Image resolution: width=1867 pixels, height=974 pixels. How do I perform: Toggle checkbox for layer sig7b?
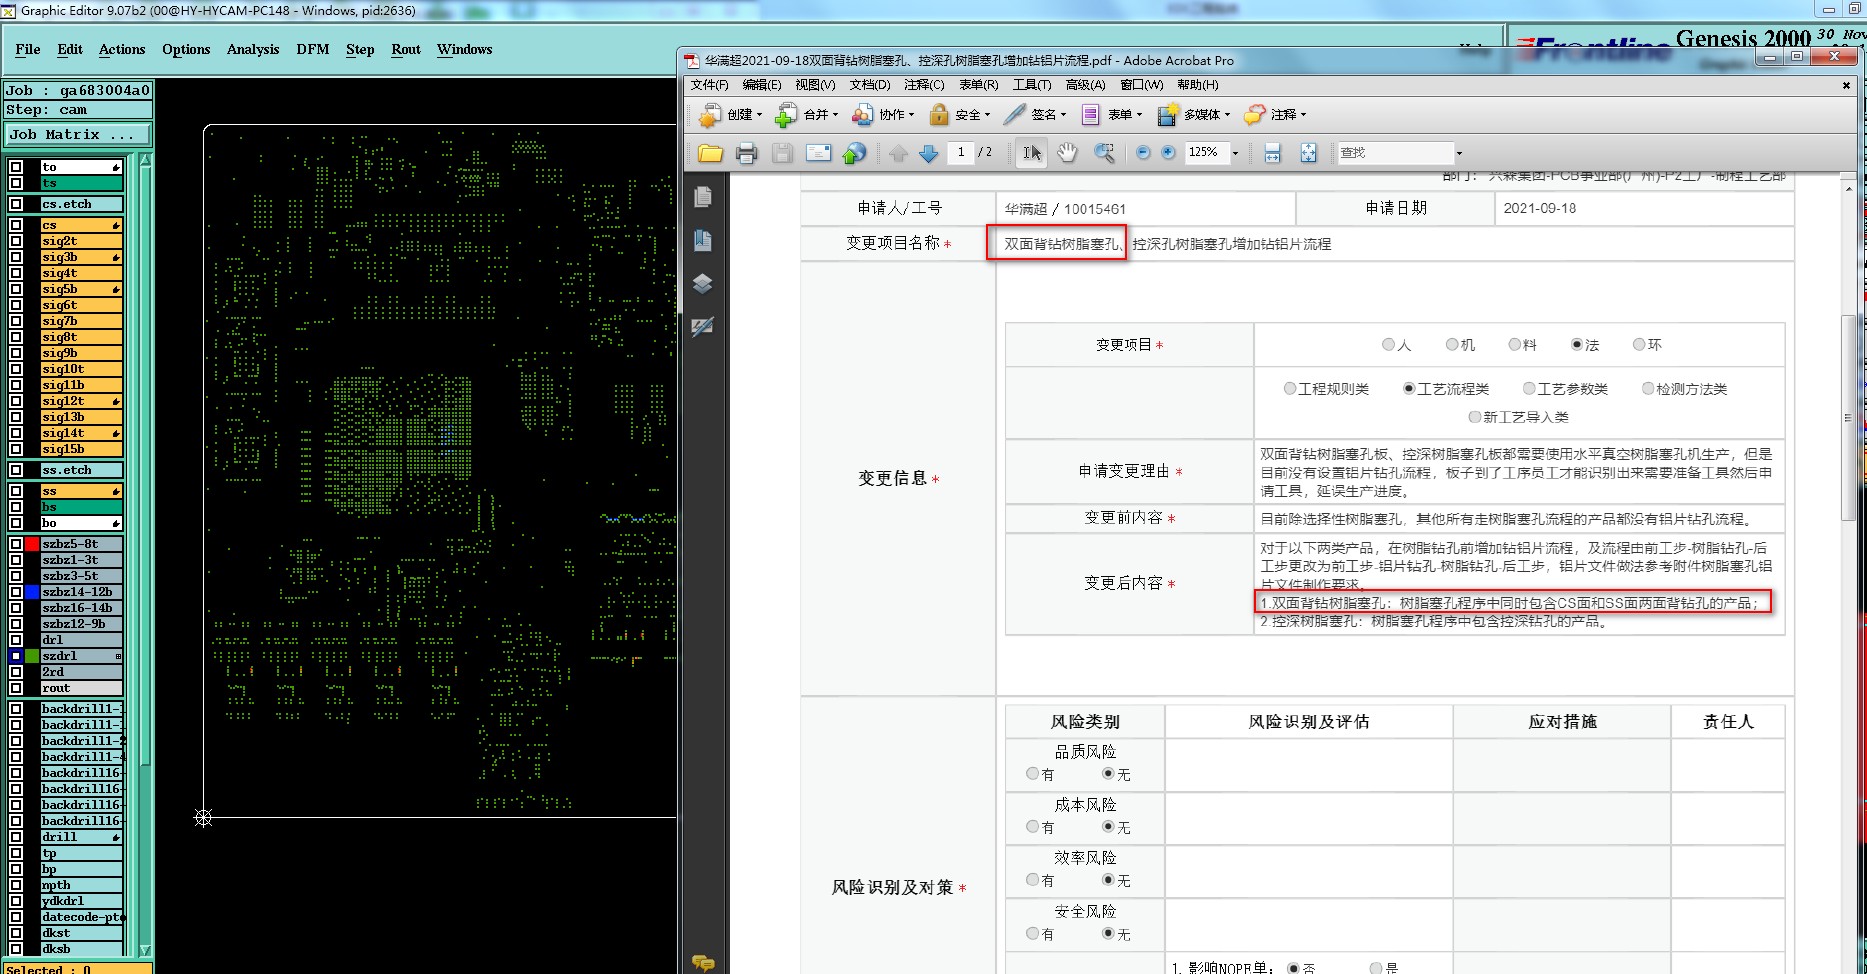[x=16, y=321]
